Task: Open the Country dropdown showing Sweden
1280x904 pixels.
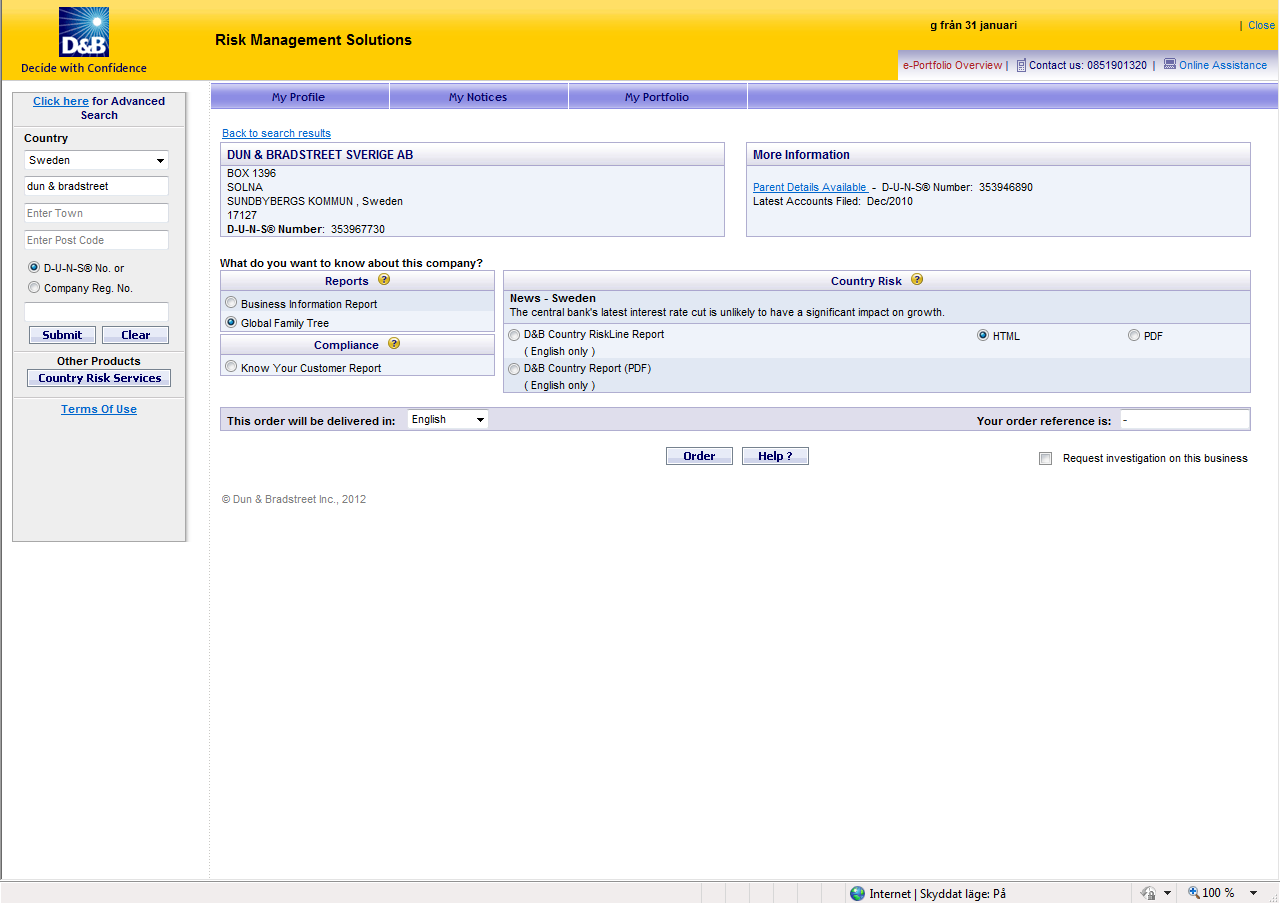Action: [x=96, y=160]
